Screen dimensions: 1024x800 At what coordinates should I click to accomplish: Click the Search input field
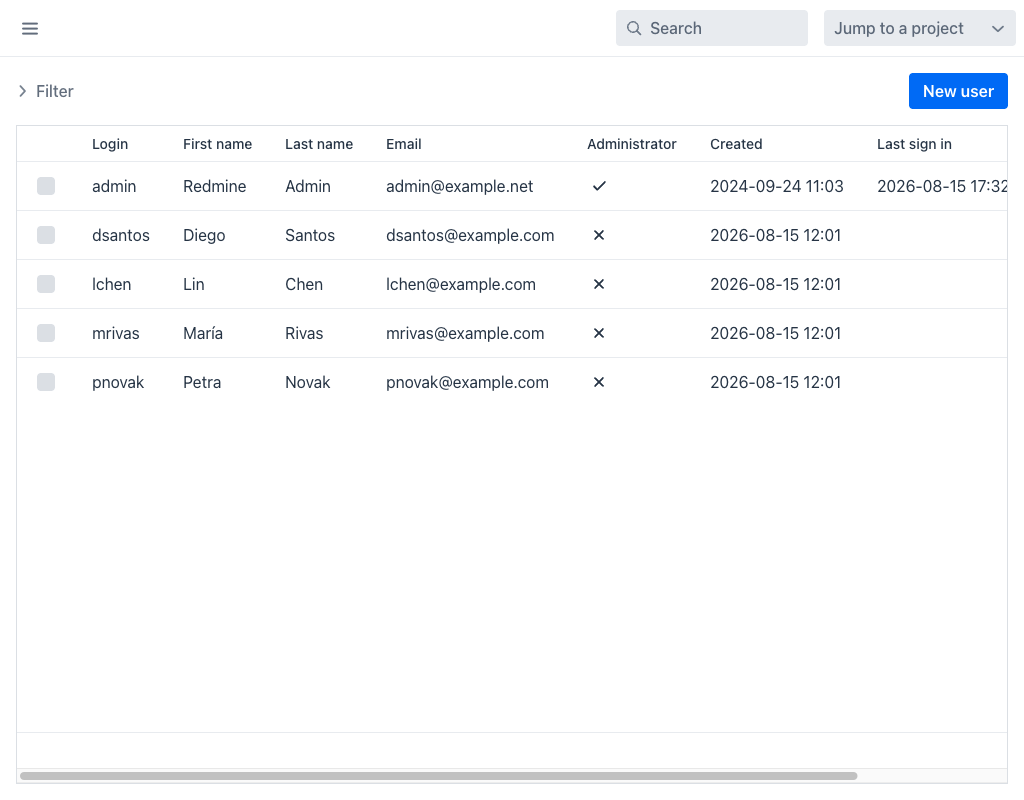[711, 28]
